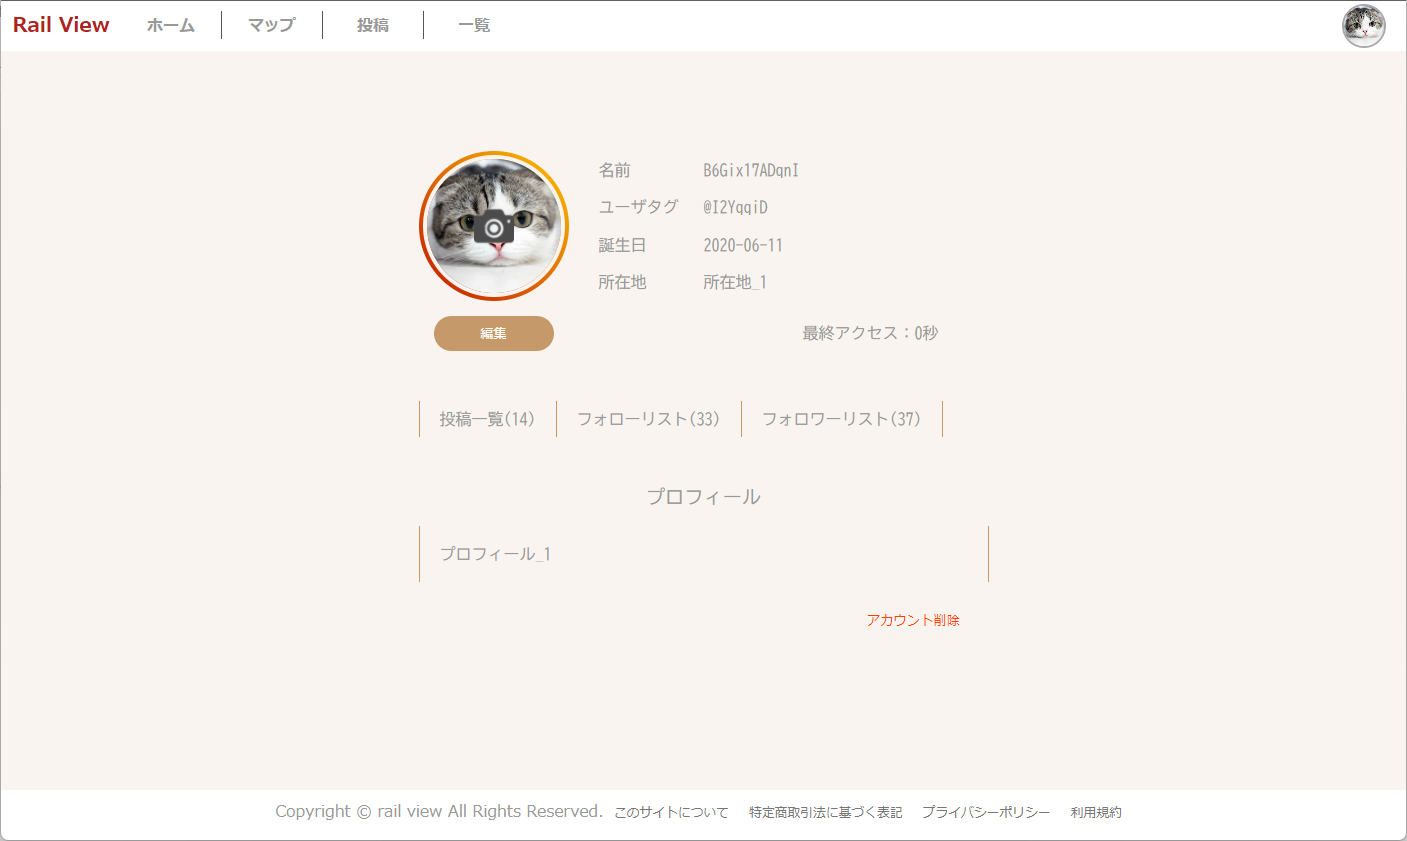
Task: Open 特定商取引法に基づく表記 in the footer
Action: click(x=826, y=813)
